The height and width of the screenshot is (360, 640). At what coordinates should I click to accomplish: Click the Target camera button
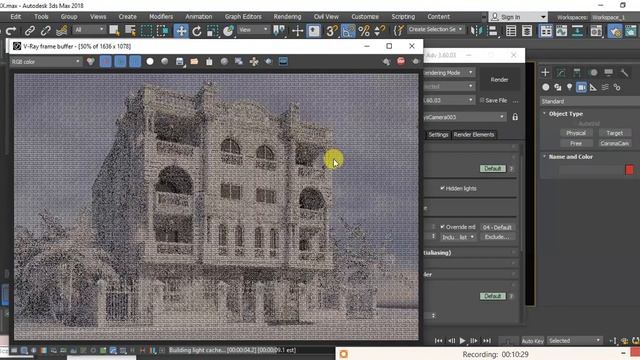click(614, 133)
